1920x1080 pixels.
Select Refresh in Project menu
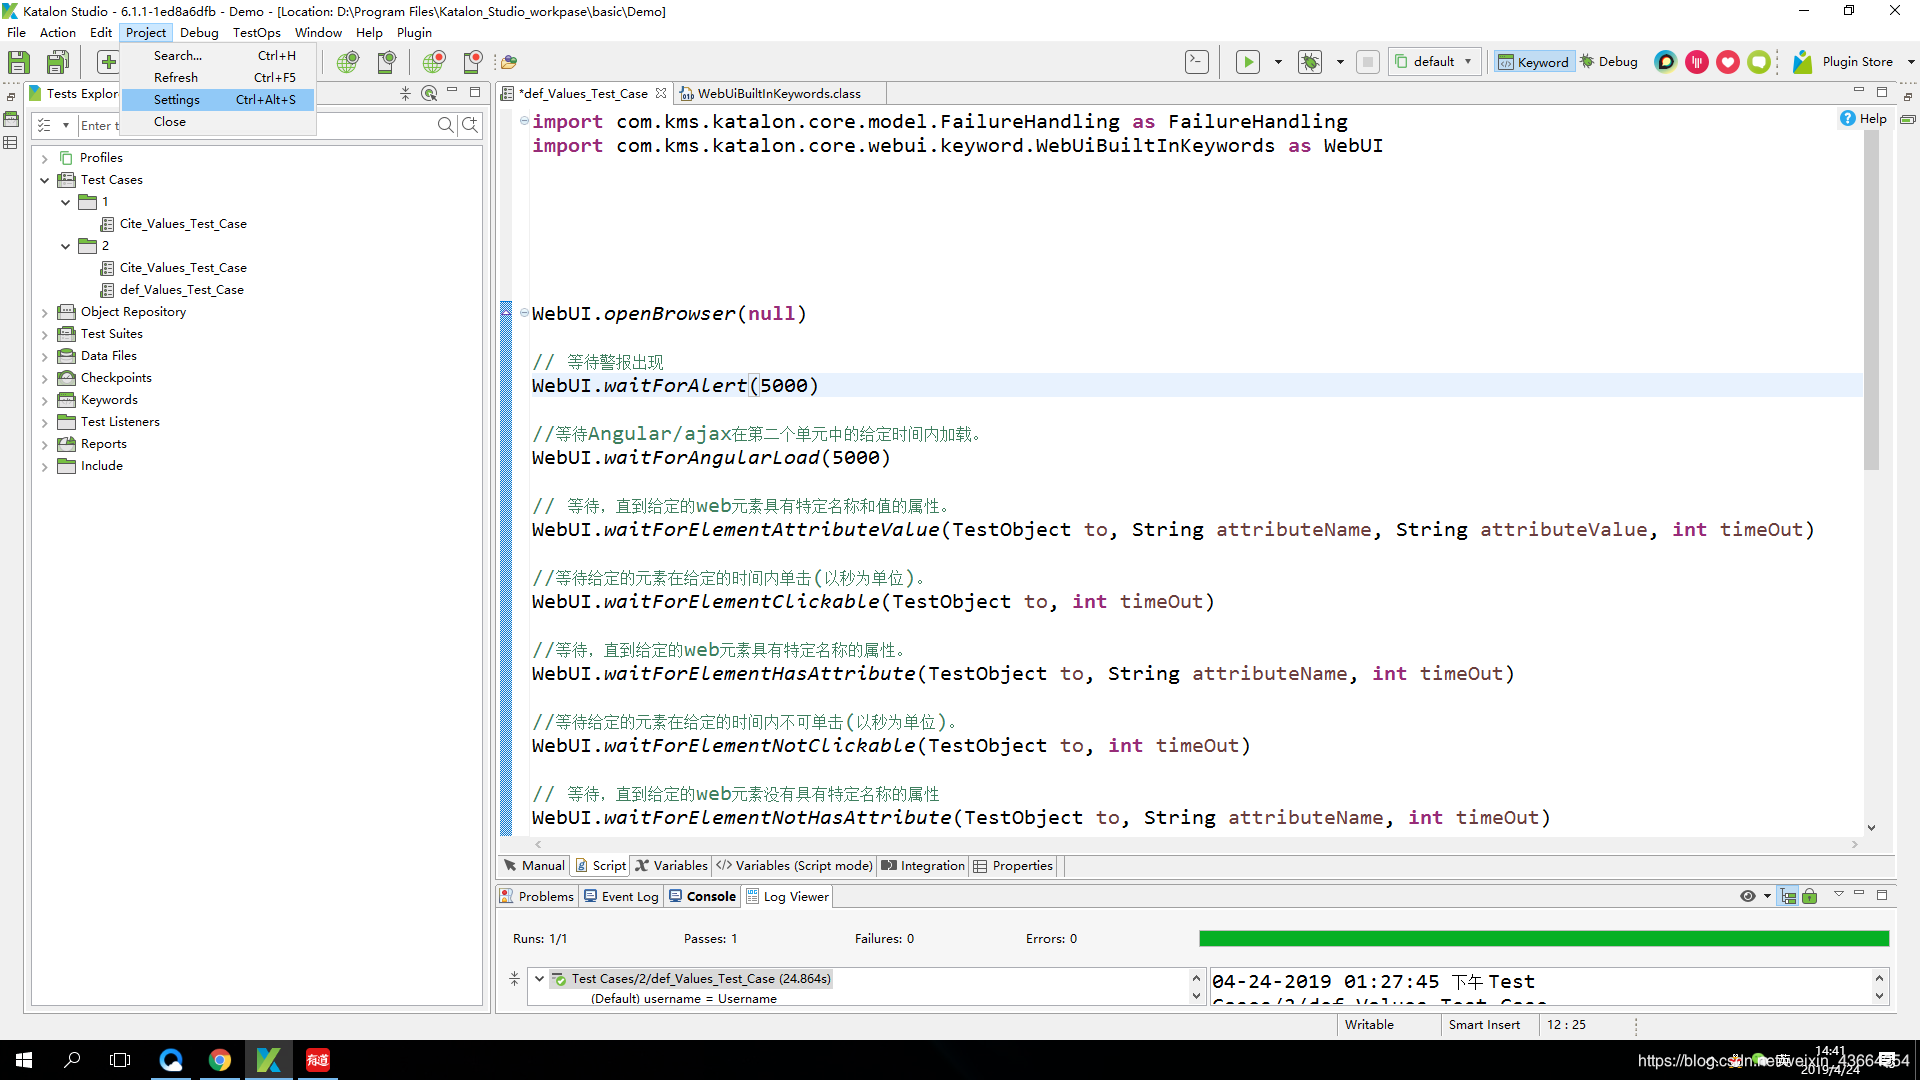coord(218,78)
